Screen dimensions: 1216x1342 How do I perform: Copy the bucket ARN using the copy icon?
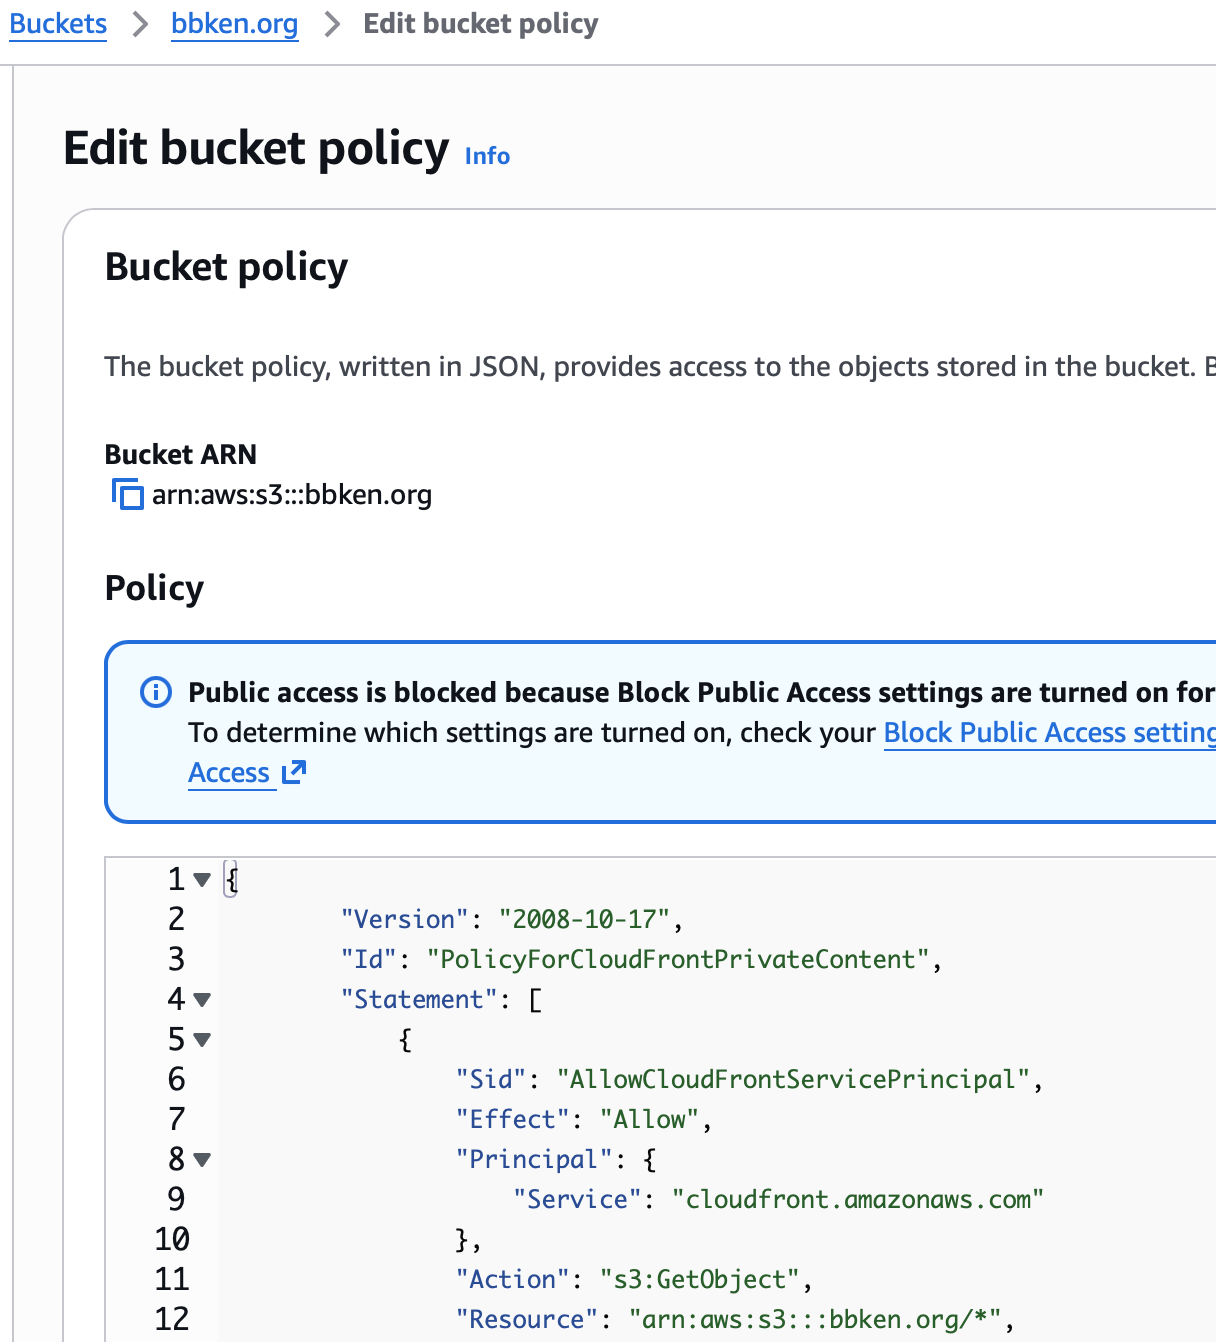(127, 494)
